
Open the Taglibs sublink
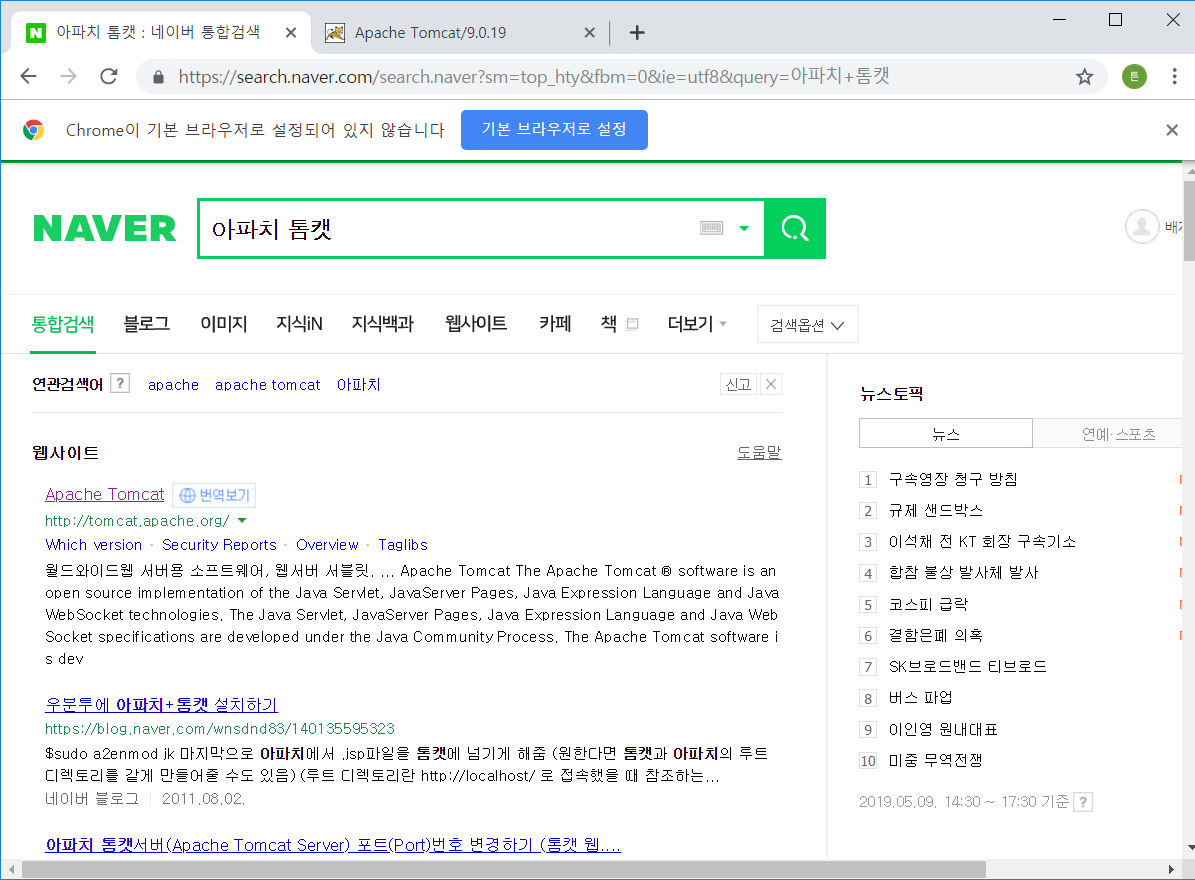[x=402, y=545]
